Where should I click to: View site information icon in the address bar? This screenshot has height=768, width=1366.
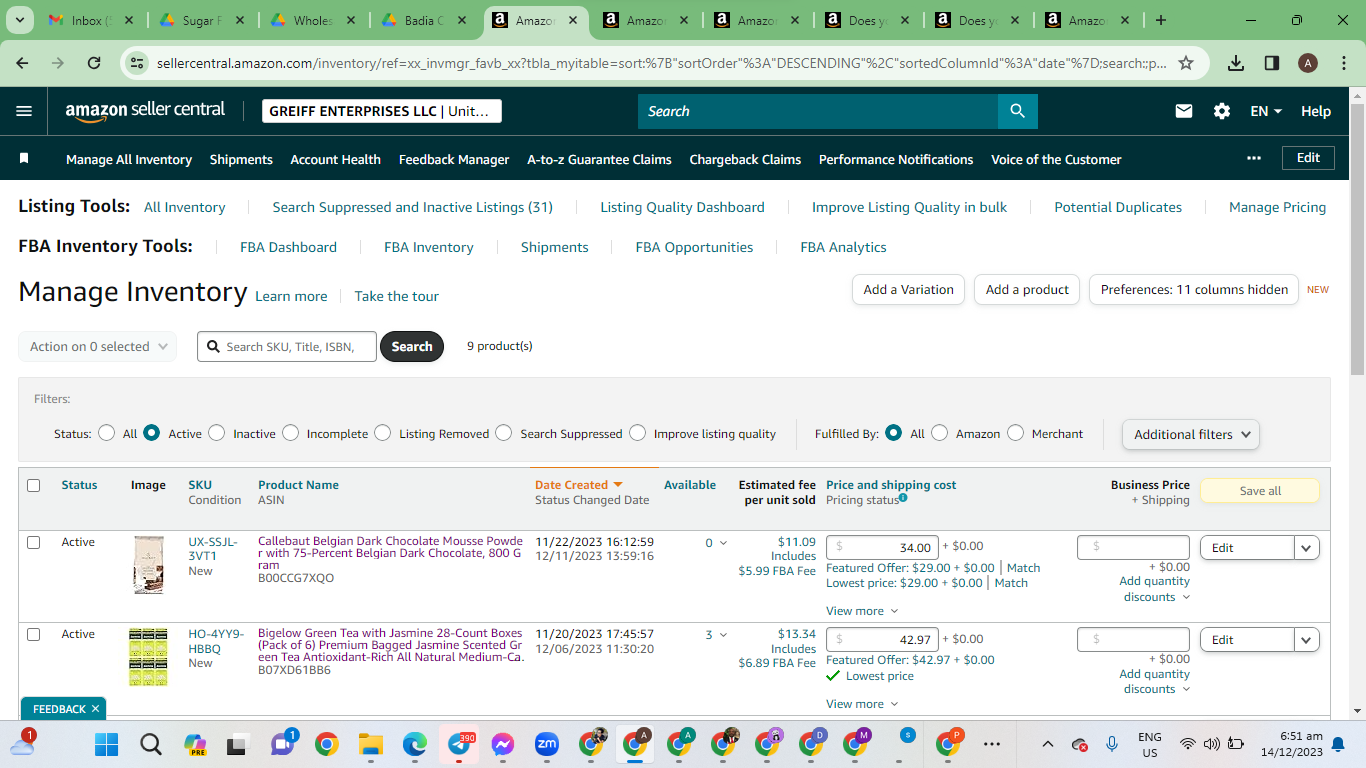137,63
